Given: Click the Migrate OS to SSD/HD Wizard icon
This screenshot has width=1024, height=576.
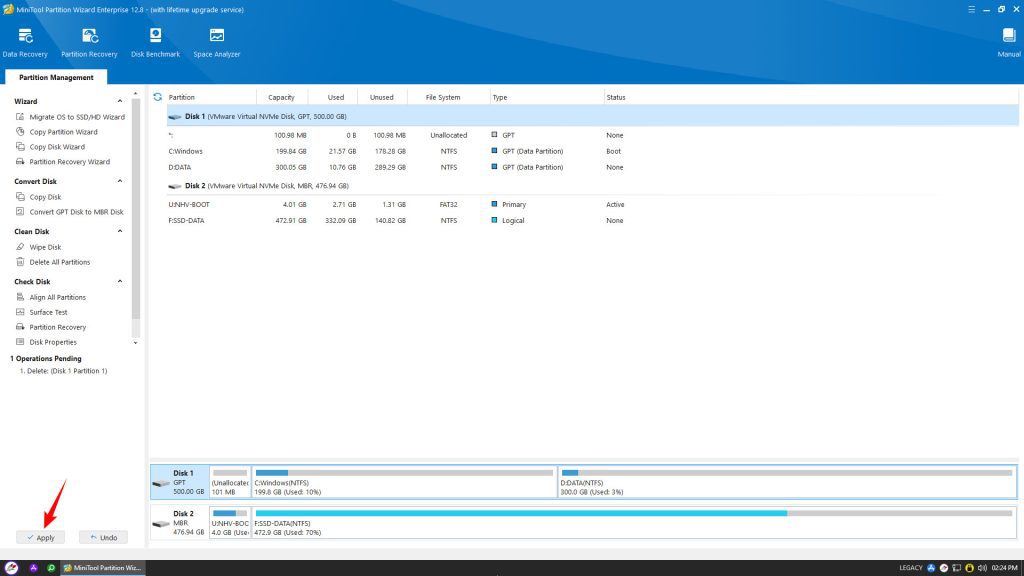Looking at the screenshot, I should [20, 116].
